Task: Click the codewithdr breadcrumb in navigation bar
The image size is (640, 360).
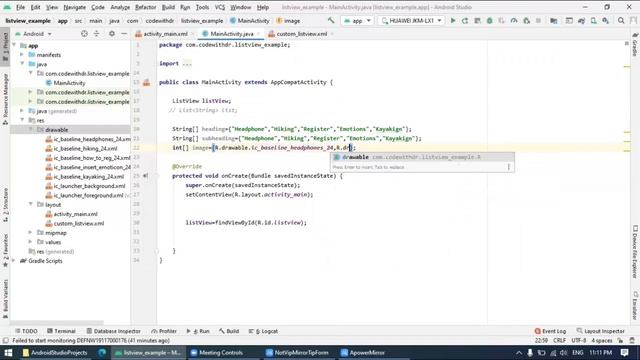Action: (160, 21)
